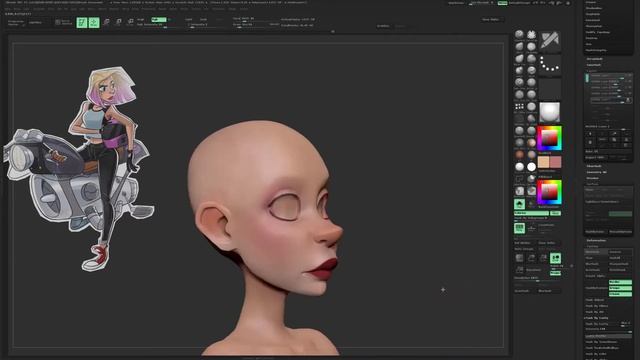Open the dotted arc stroke type icon

[x=550, y=65]
